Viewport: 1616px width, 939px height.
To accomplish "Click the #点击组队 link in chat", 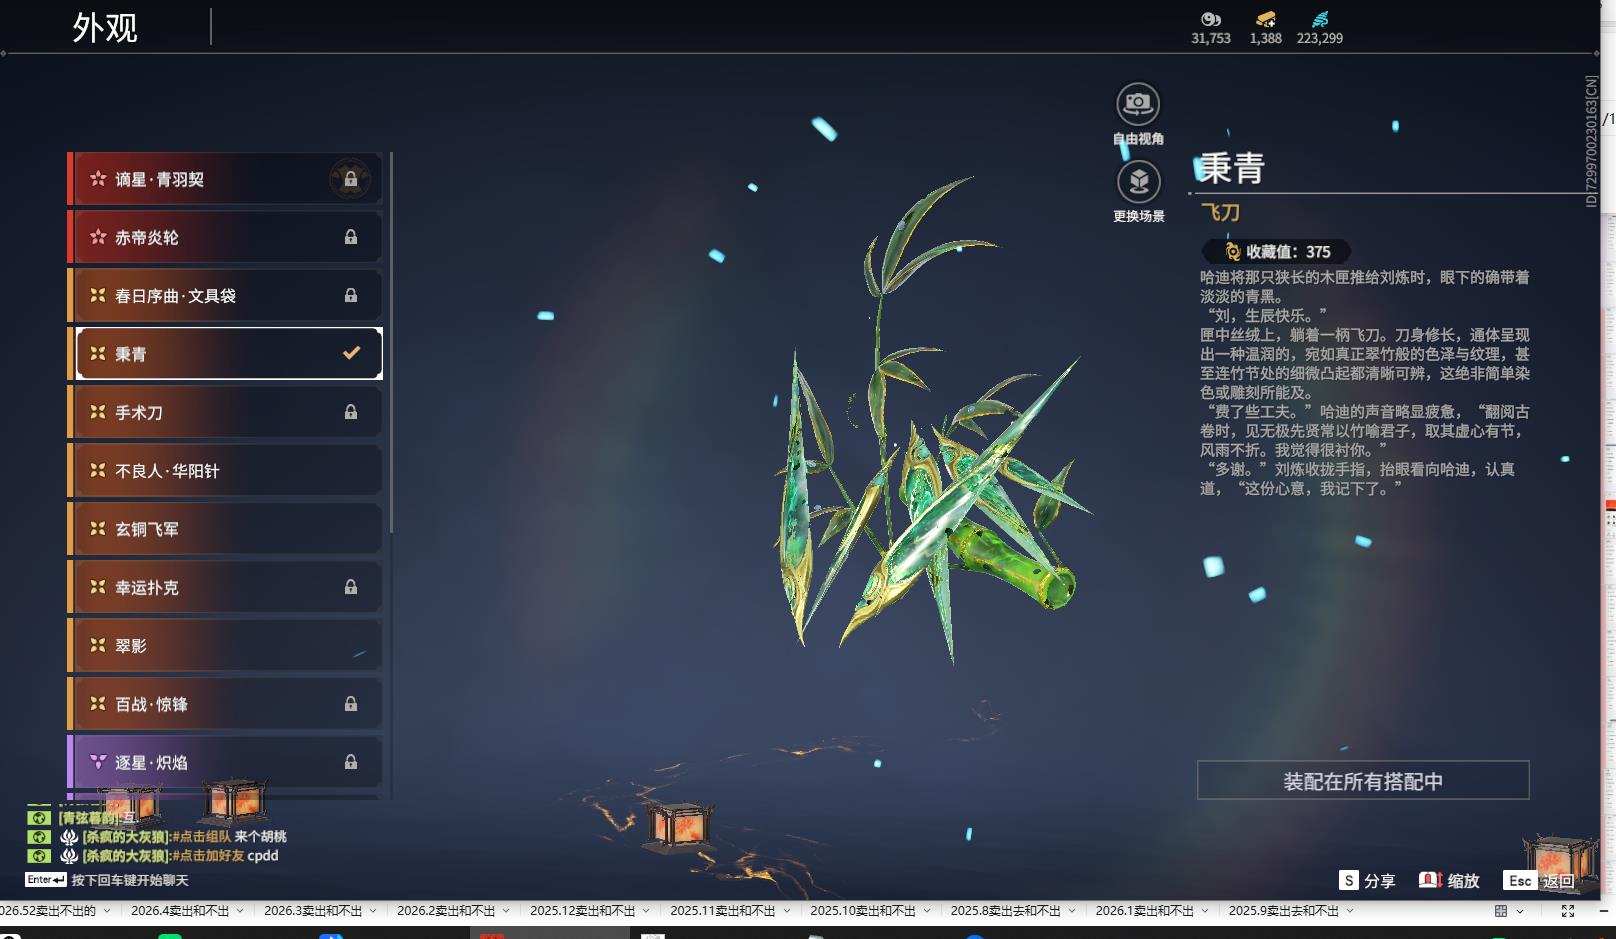I will point(201,836).
